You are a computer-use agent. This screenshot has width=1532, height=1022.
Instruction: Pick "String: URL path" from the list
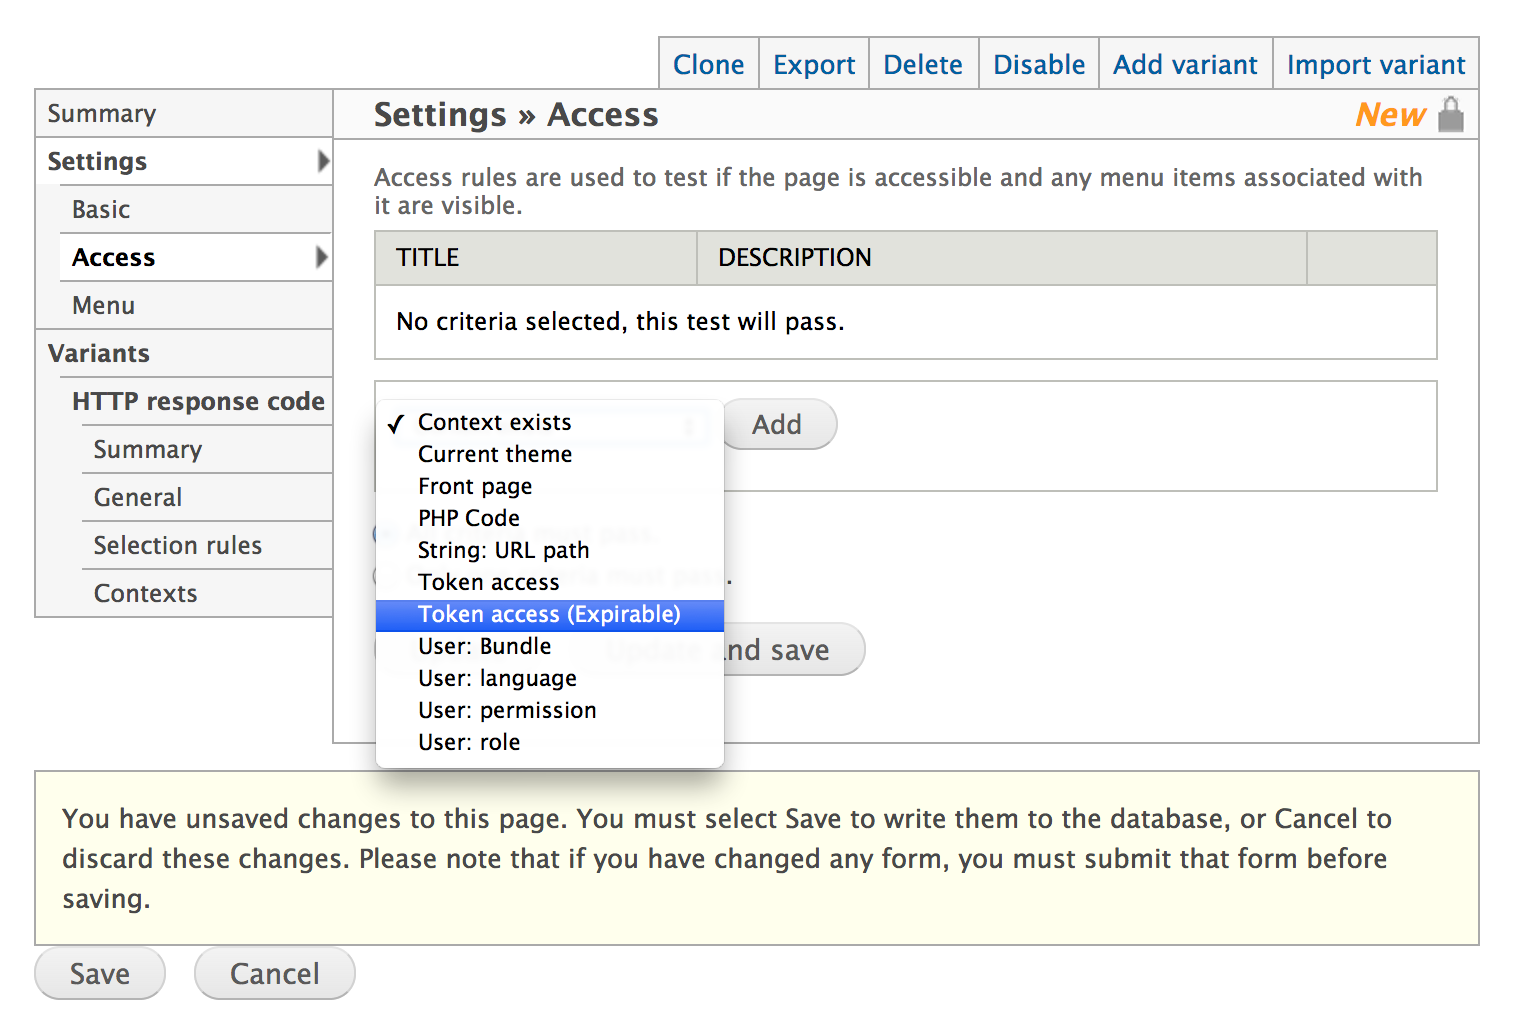click(x=503, y=550)
